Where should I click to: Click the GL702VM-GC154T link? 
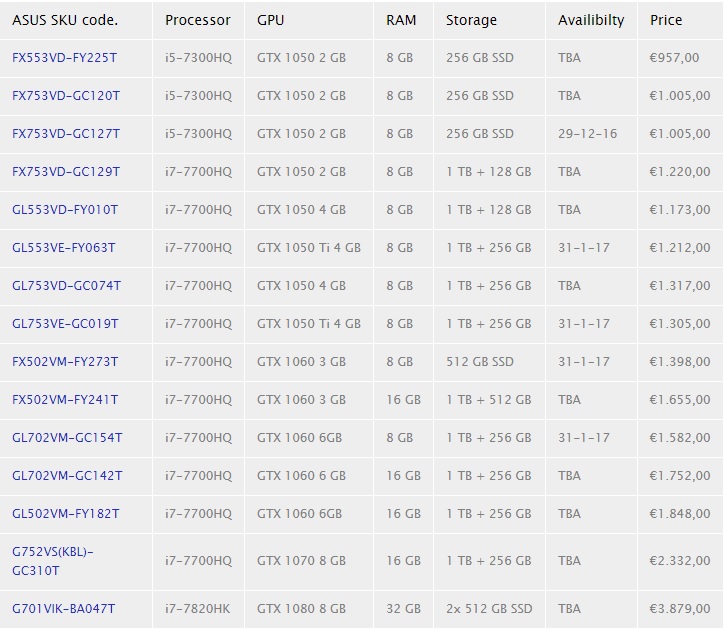pyautogui.click(x=67, y=438)
